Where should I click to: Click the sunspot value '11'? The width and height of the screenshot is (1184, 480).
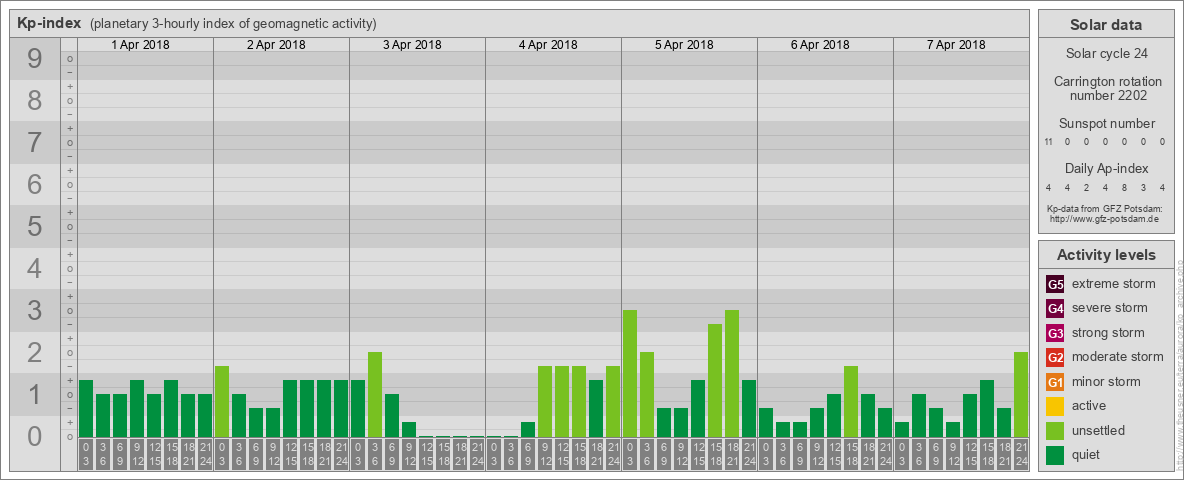(1049, 141)
